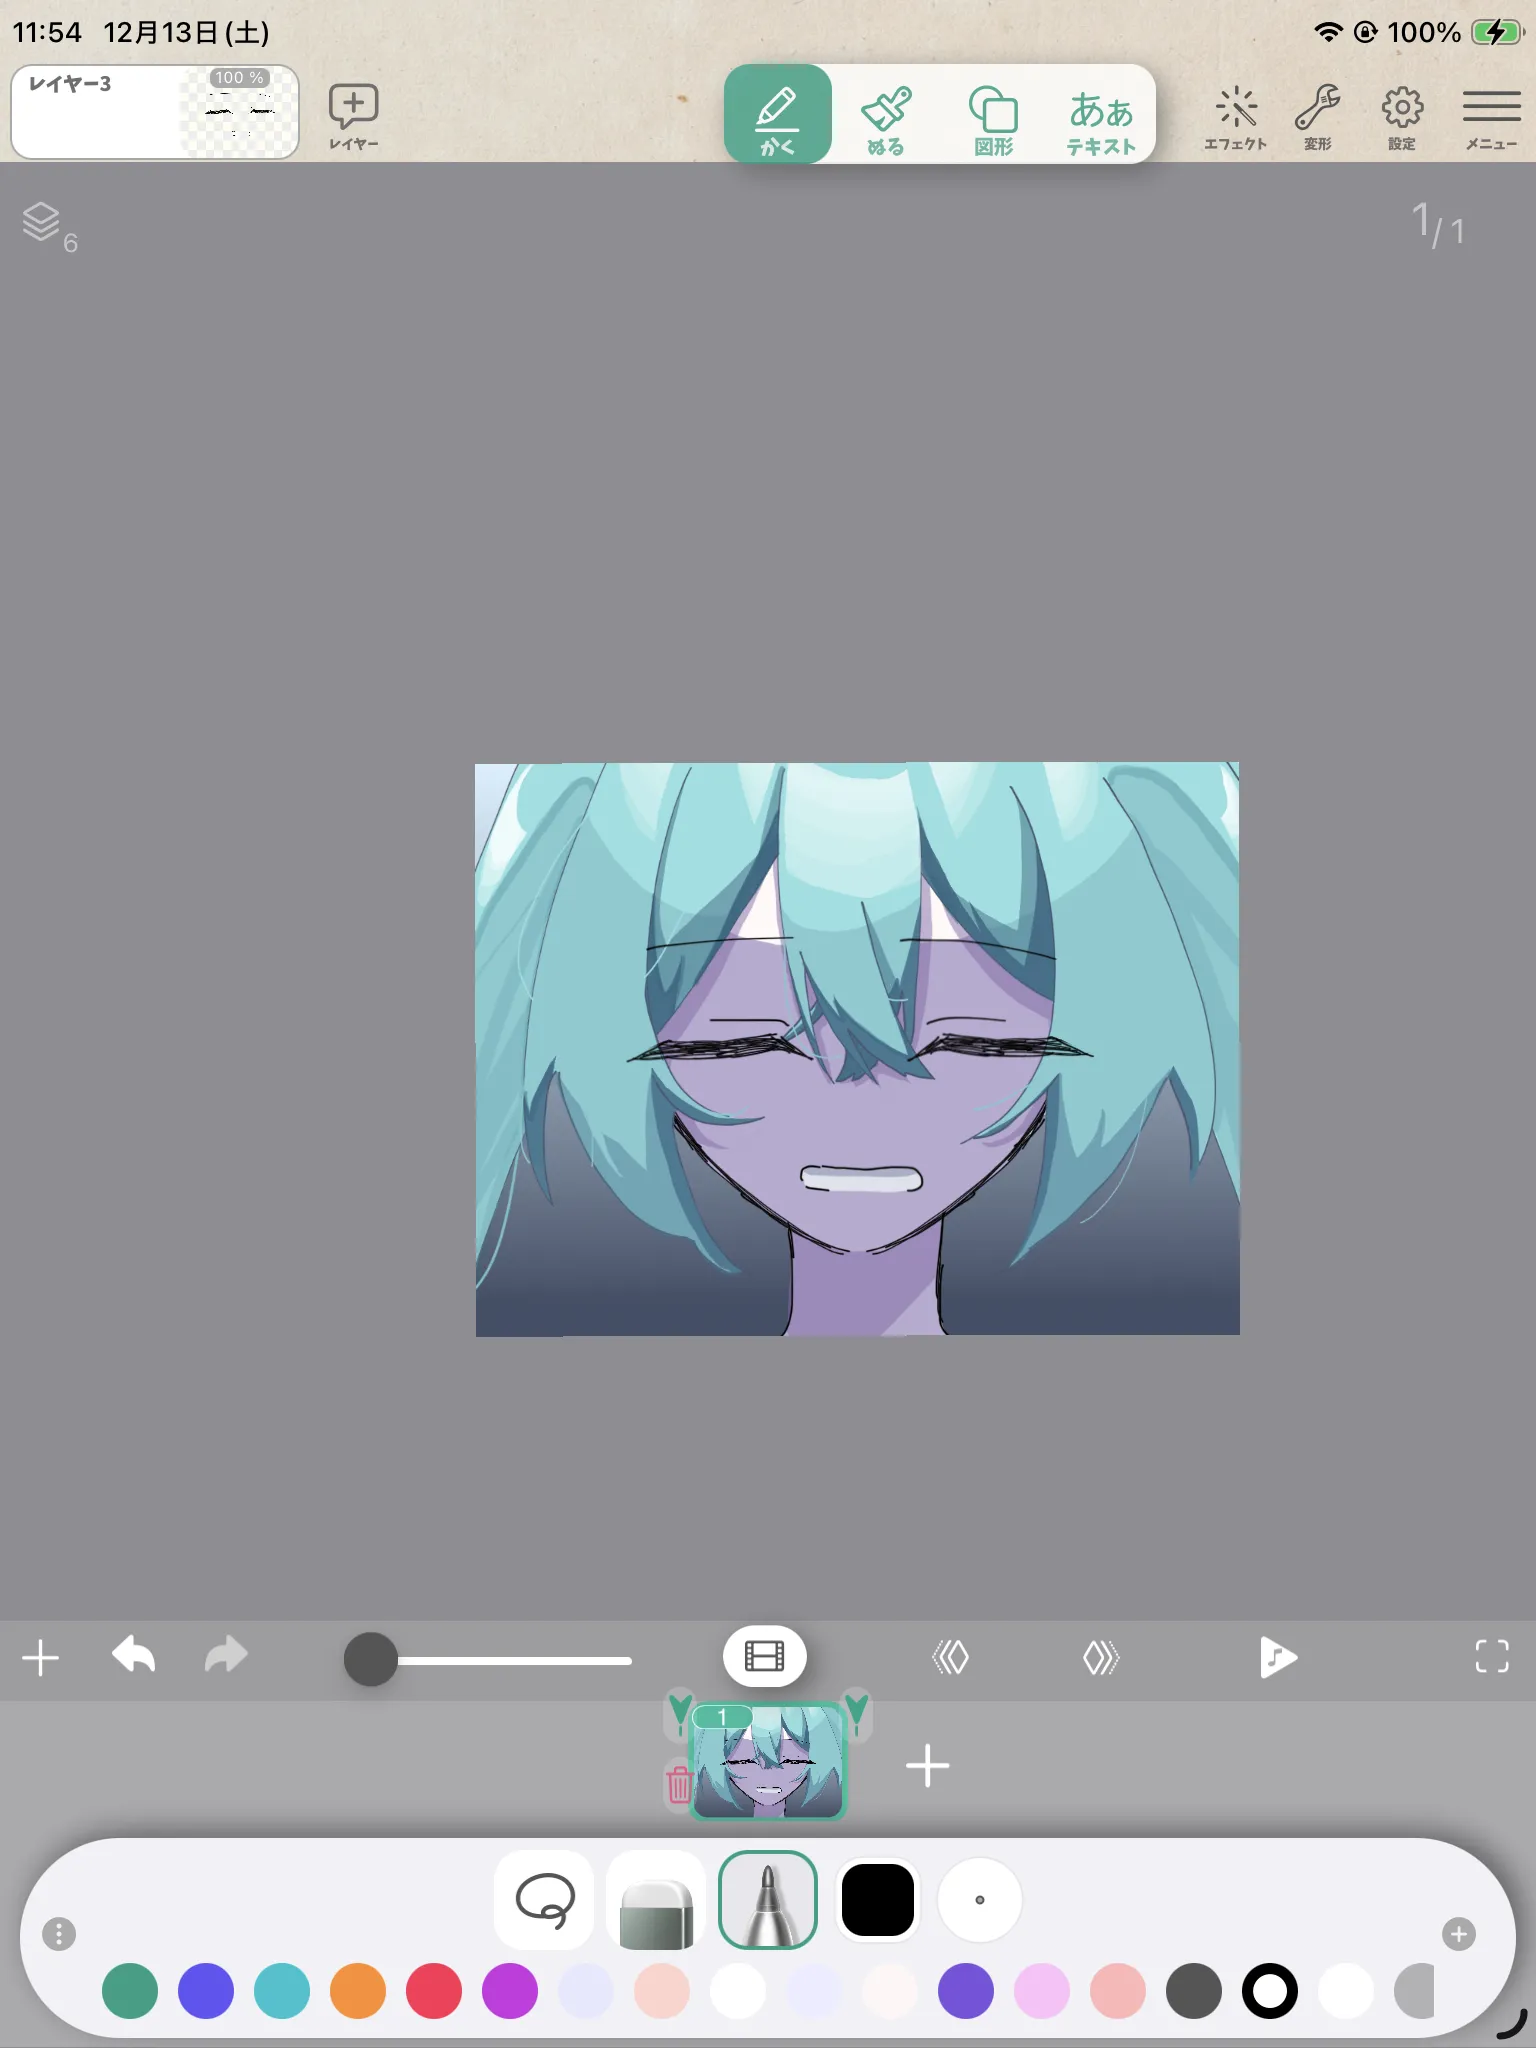The height and width of the screenshot is (2048, 1536).
Task: Check the Wi-Fi status icon
Action: tap(1328, 32)
